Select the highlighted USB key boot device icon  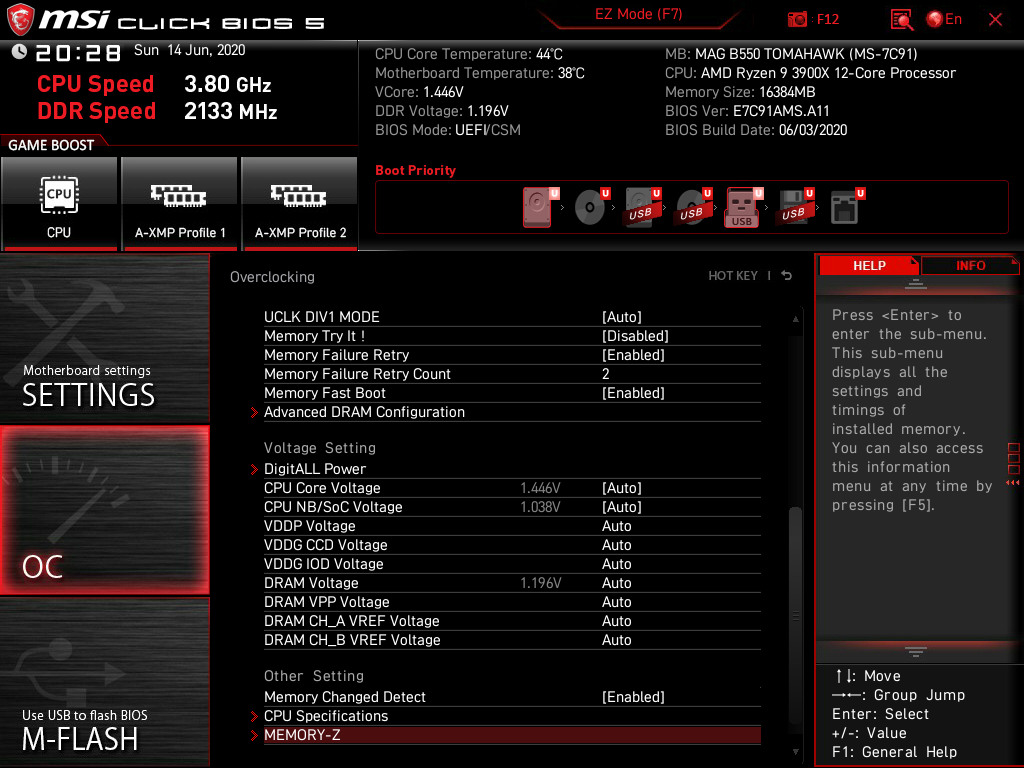[x=744, y=207]
